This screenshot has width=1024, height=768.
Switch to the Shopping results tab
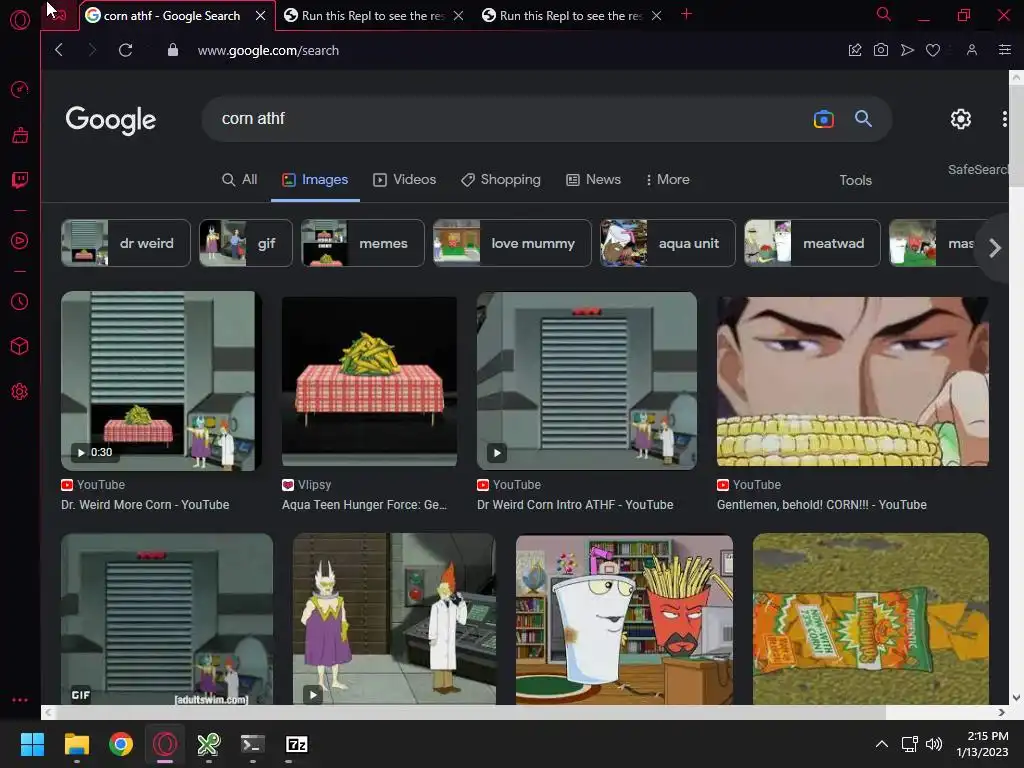click(500, 180)
